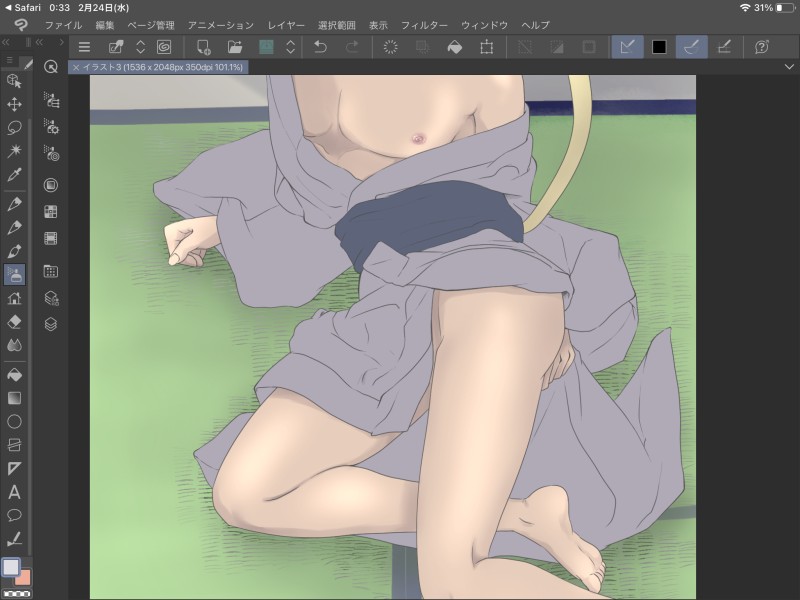800x600 pixels.
Task: Select the Blend tool
Action: [x=14, y=345]
